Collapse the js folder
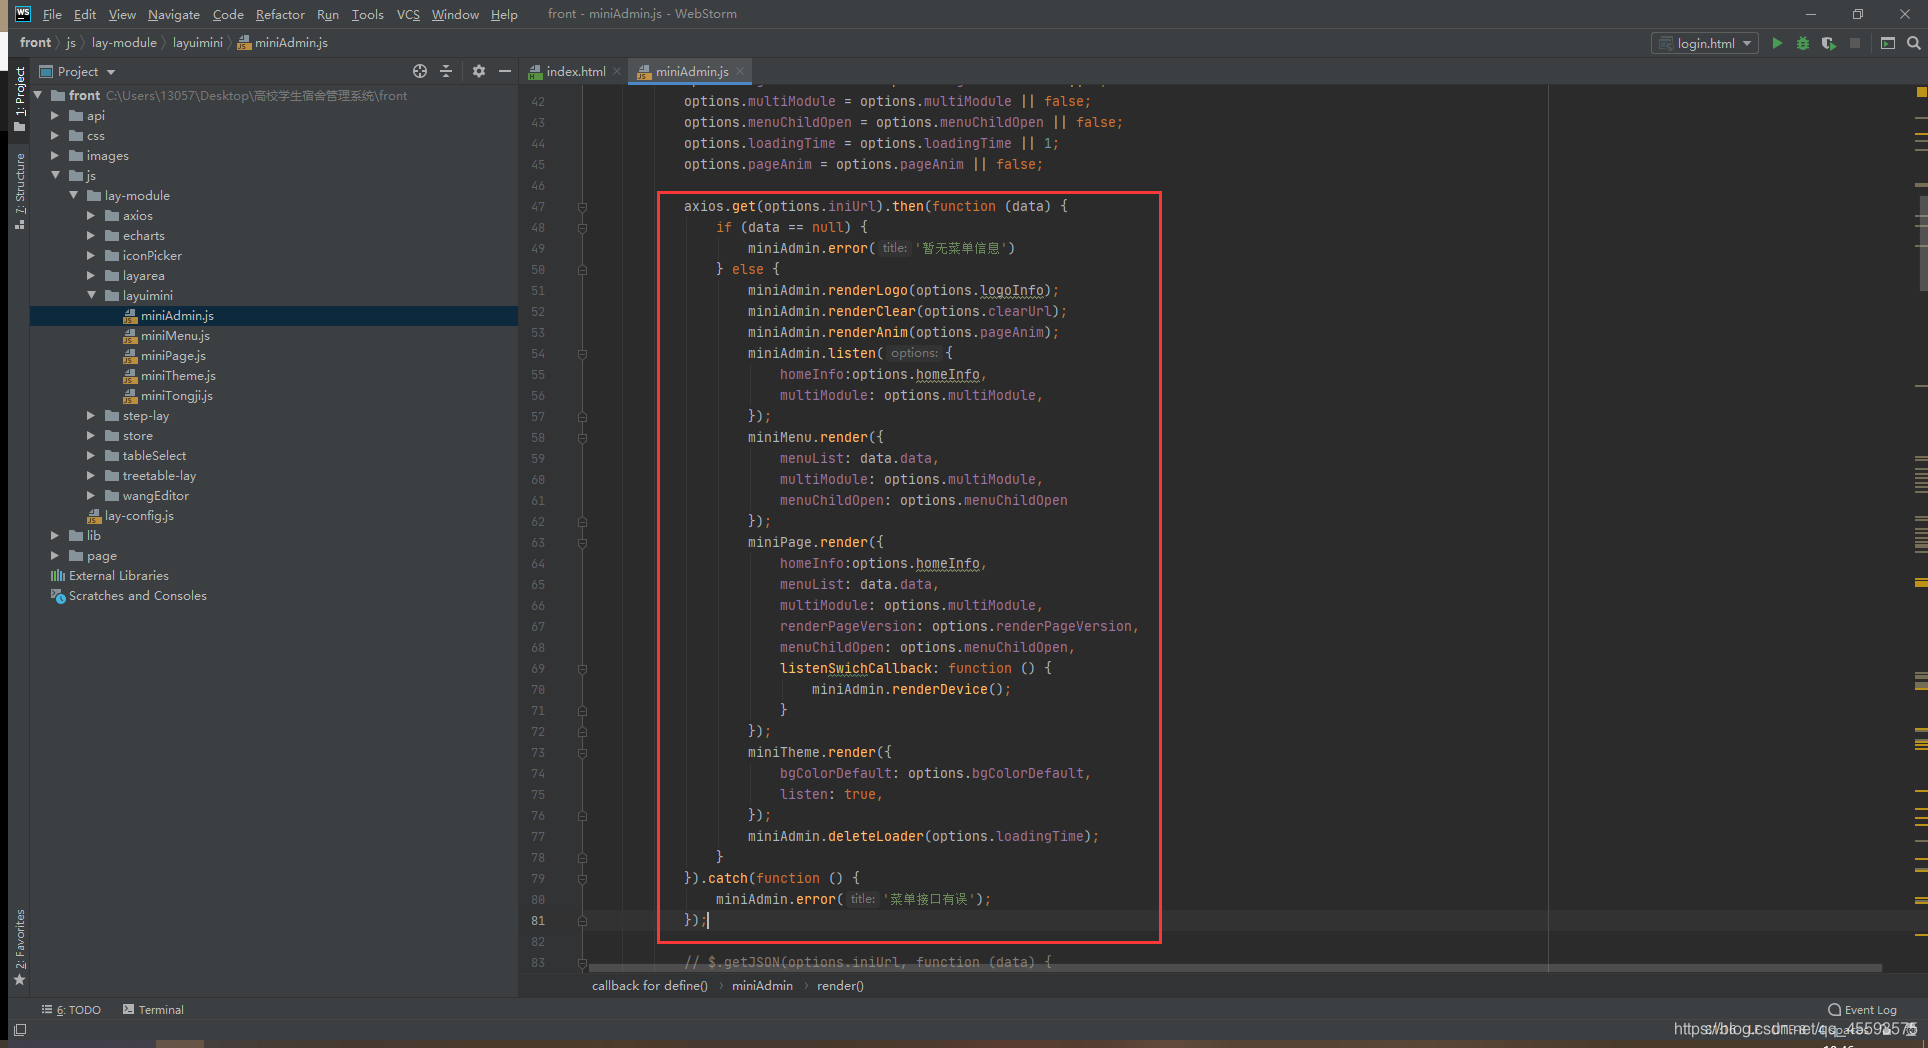 point(55,175)
